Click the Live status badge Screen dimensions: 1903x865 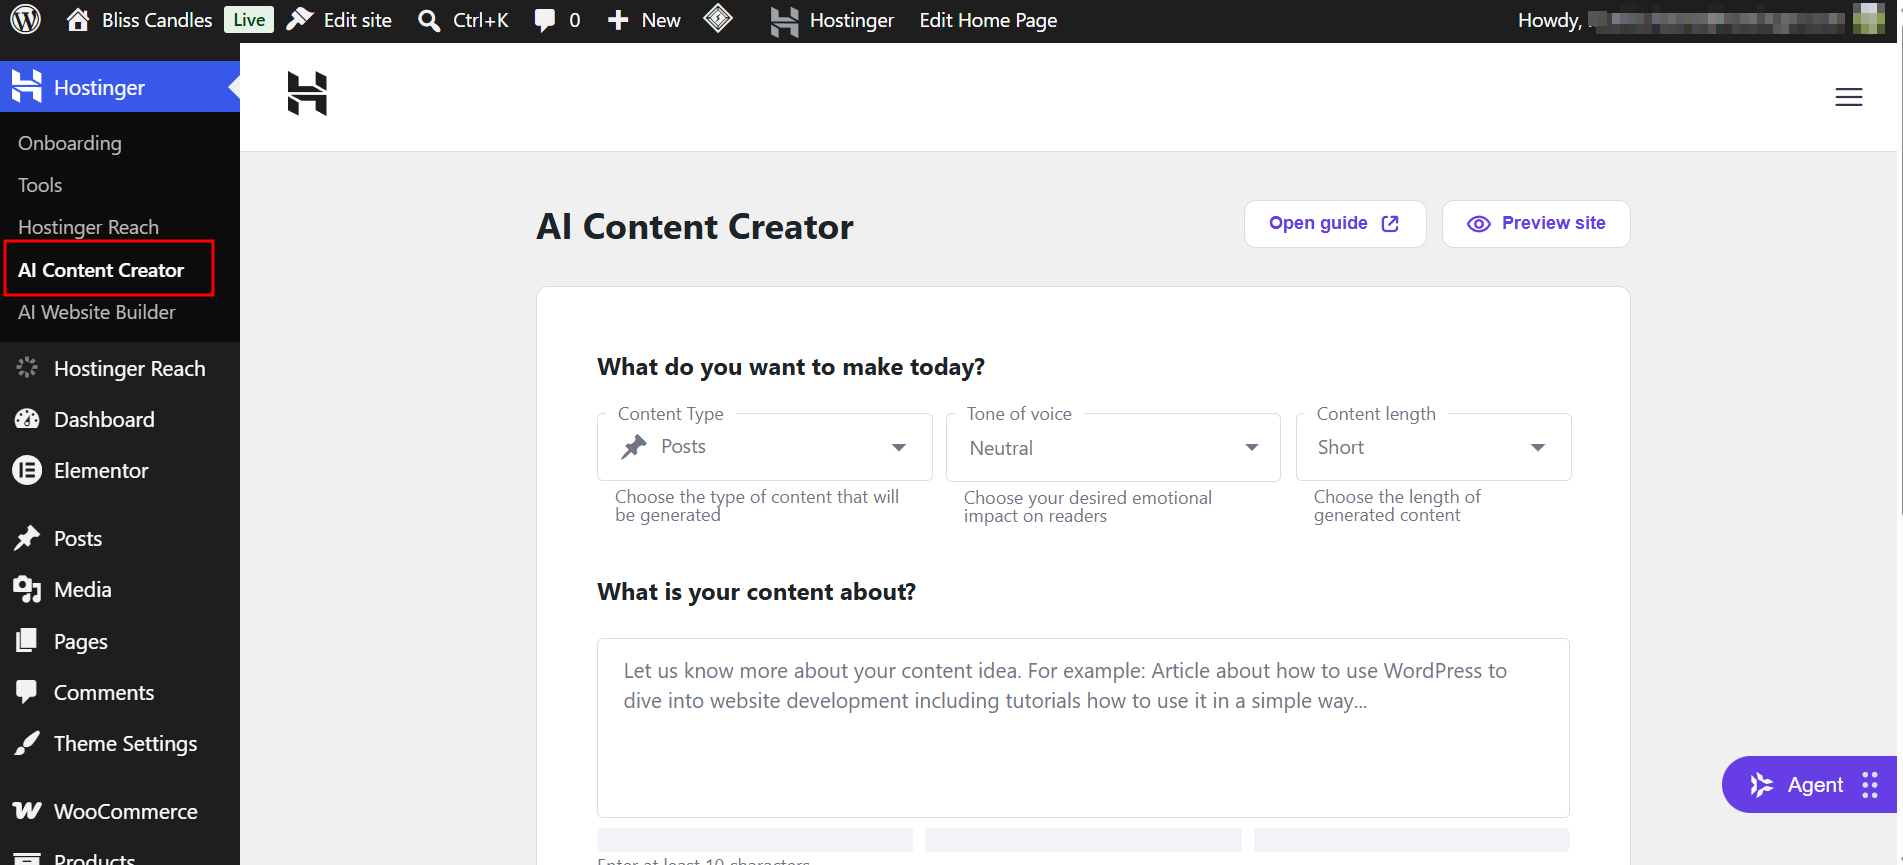[x=249, y=20]
